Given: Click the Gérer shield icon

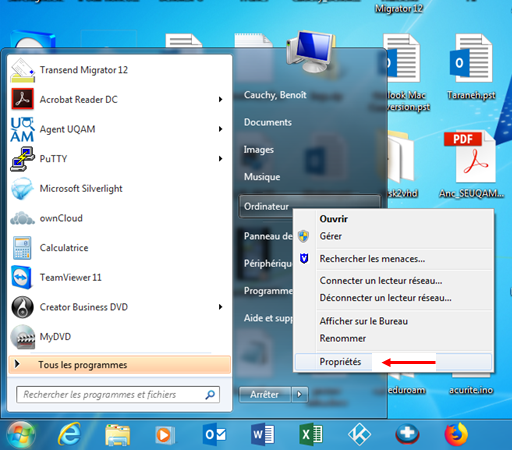Looking at the screenshot, I should pyautogui.click(x=304, y=236).
